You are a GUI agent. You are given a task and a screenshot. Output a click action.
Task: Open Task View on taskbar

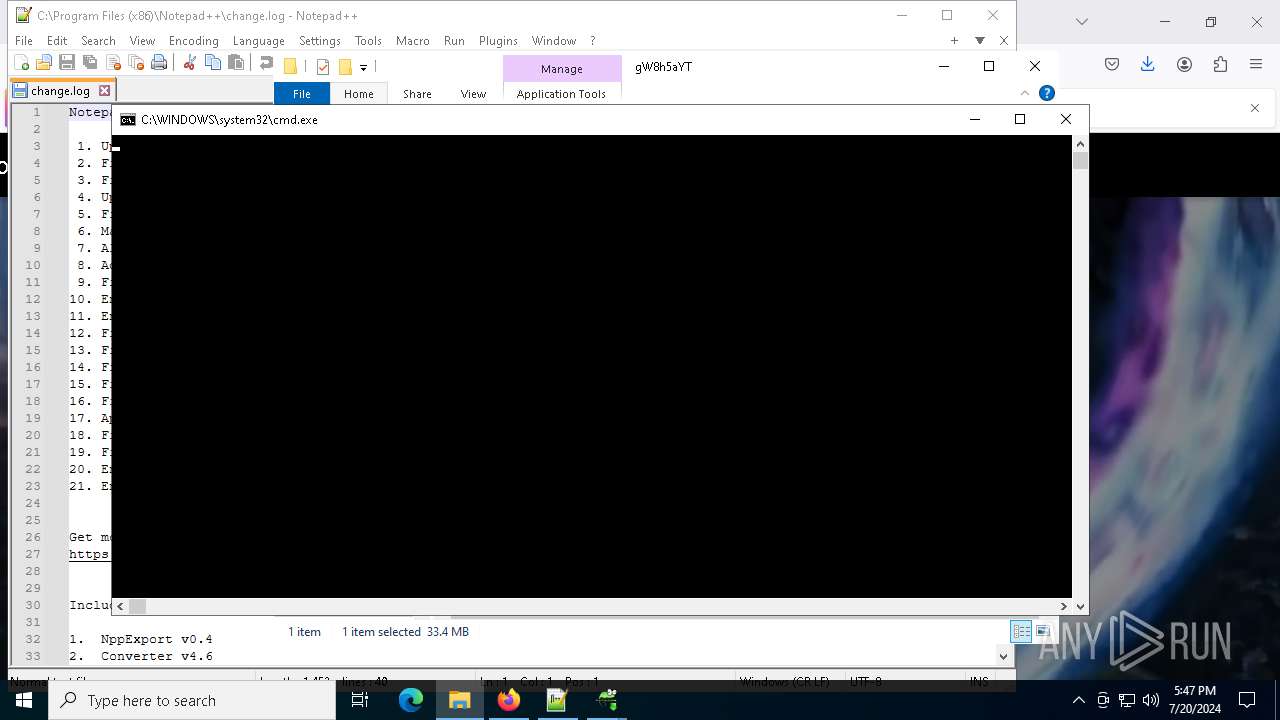[360, 700]
